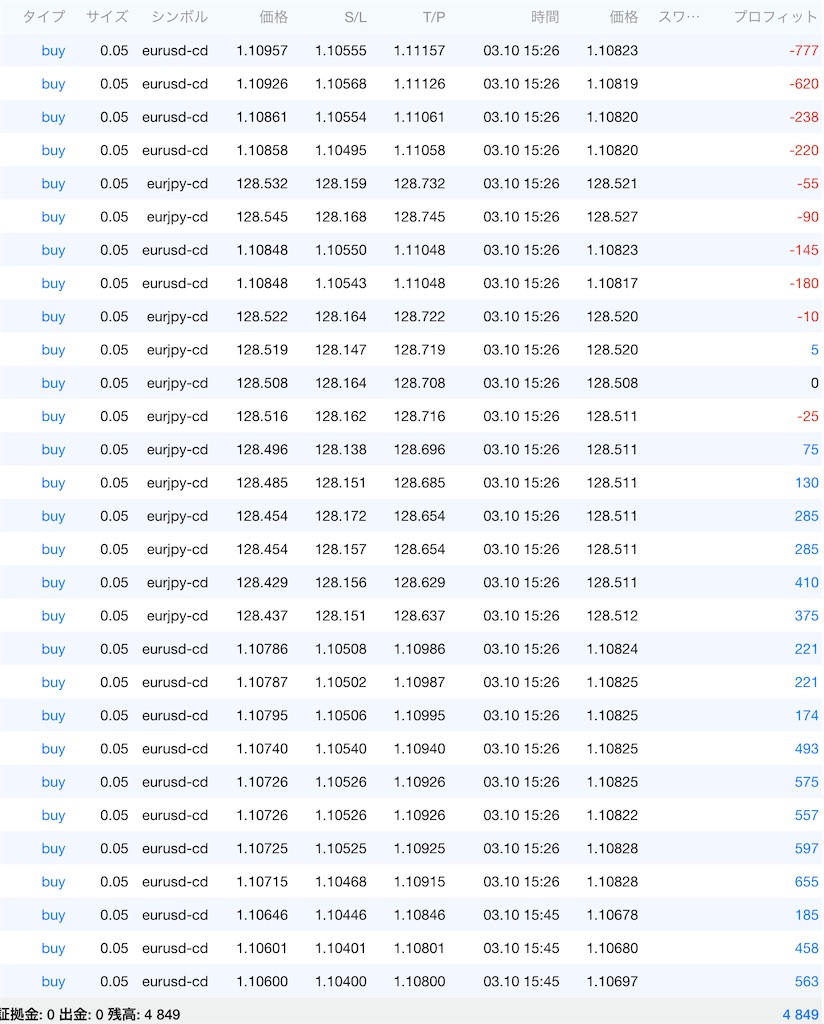This screenshot has width=824, height=1024.
Task: Click the -620 profit cell
Action: click(x=803, y=84)
